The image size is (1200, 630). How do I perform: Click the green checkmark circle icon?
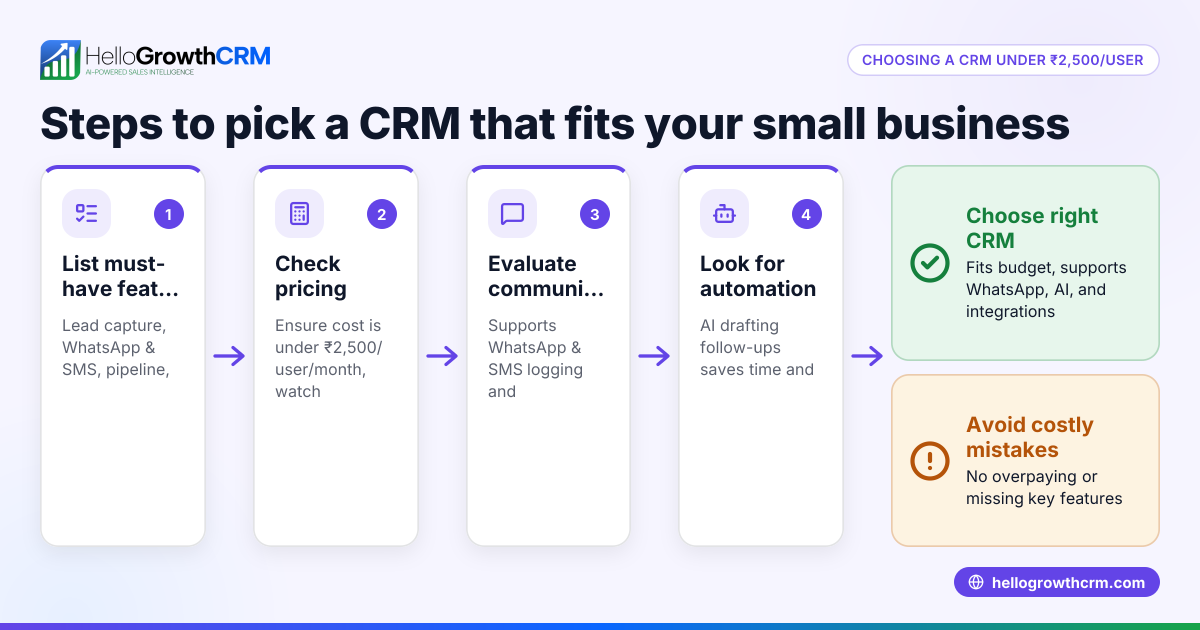930,263
